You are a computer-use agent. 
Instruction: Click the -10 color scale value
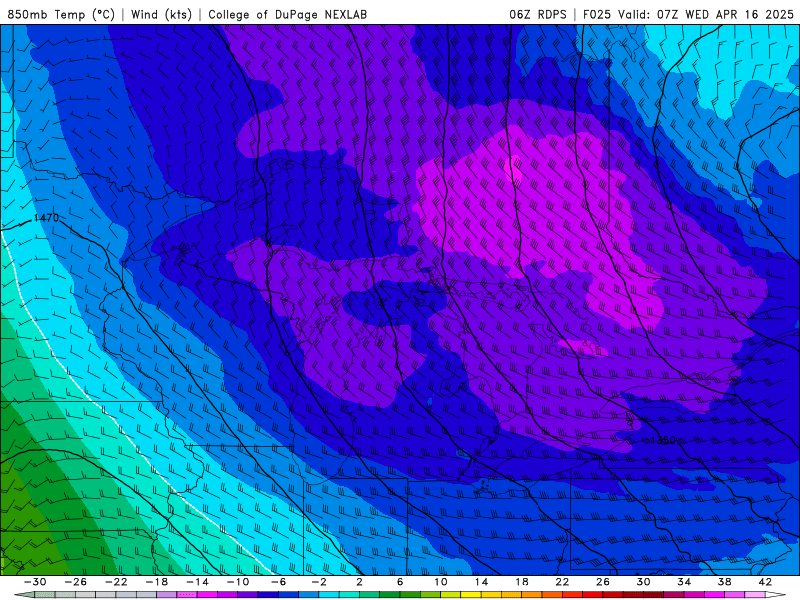click(238, 582)
